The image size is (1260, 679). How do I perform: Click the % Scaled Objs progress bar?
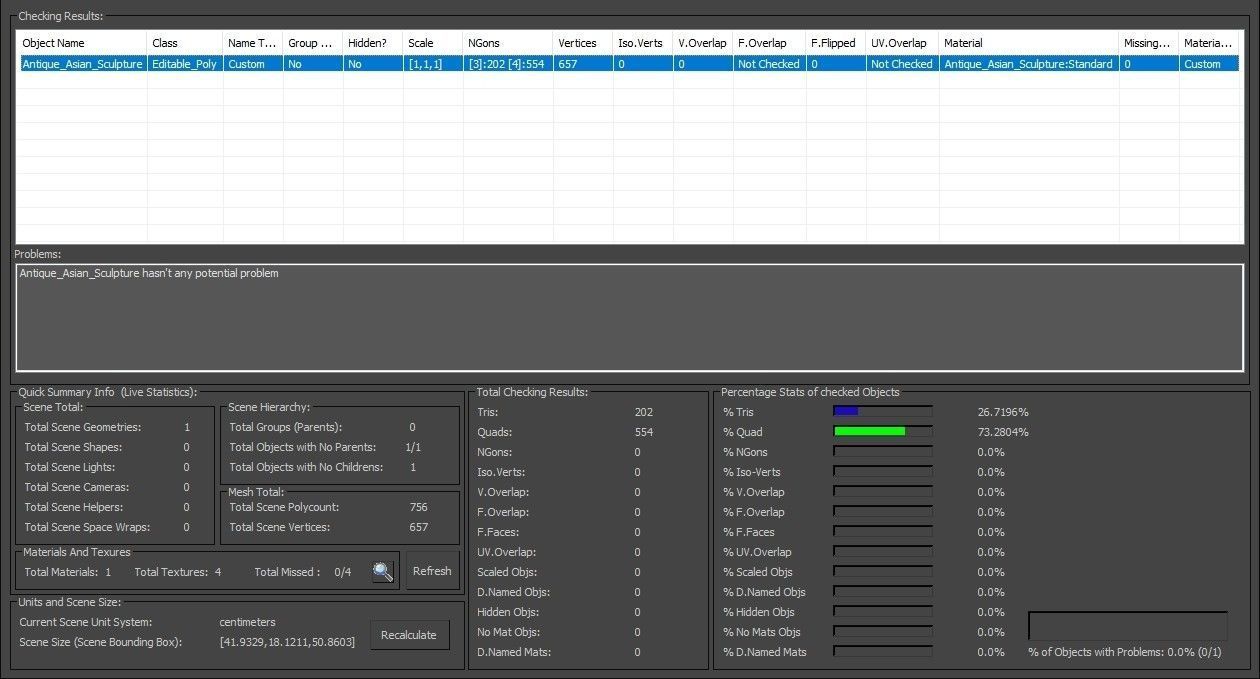click(883, 572)
